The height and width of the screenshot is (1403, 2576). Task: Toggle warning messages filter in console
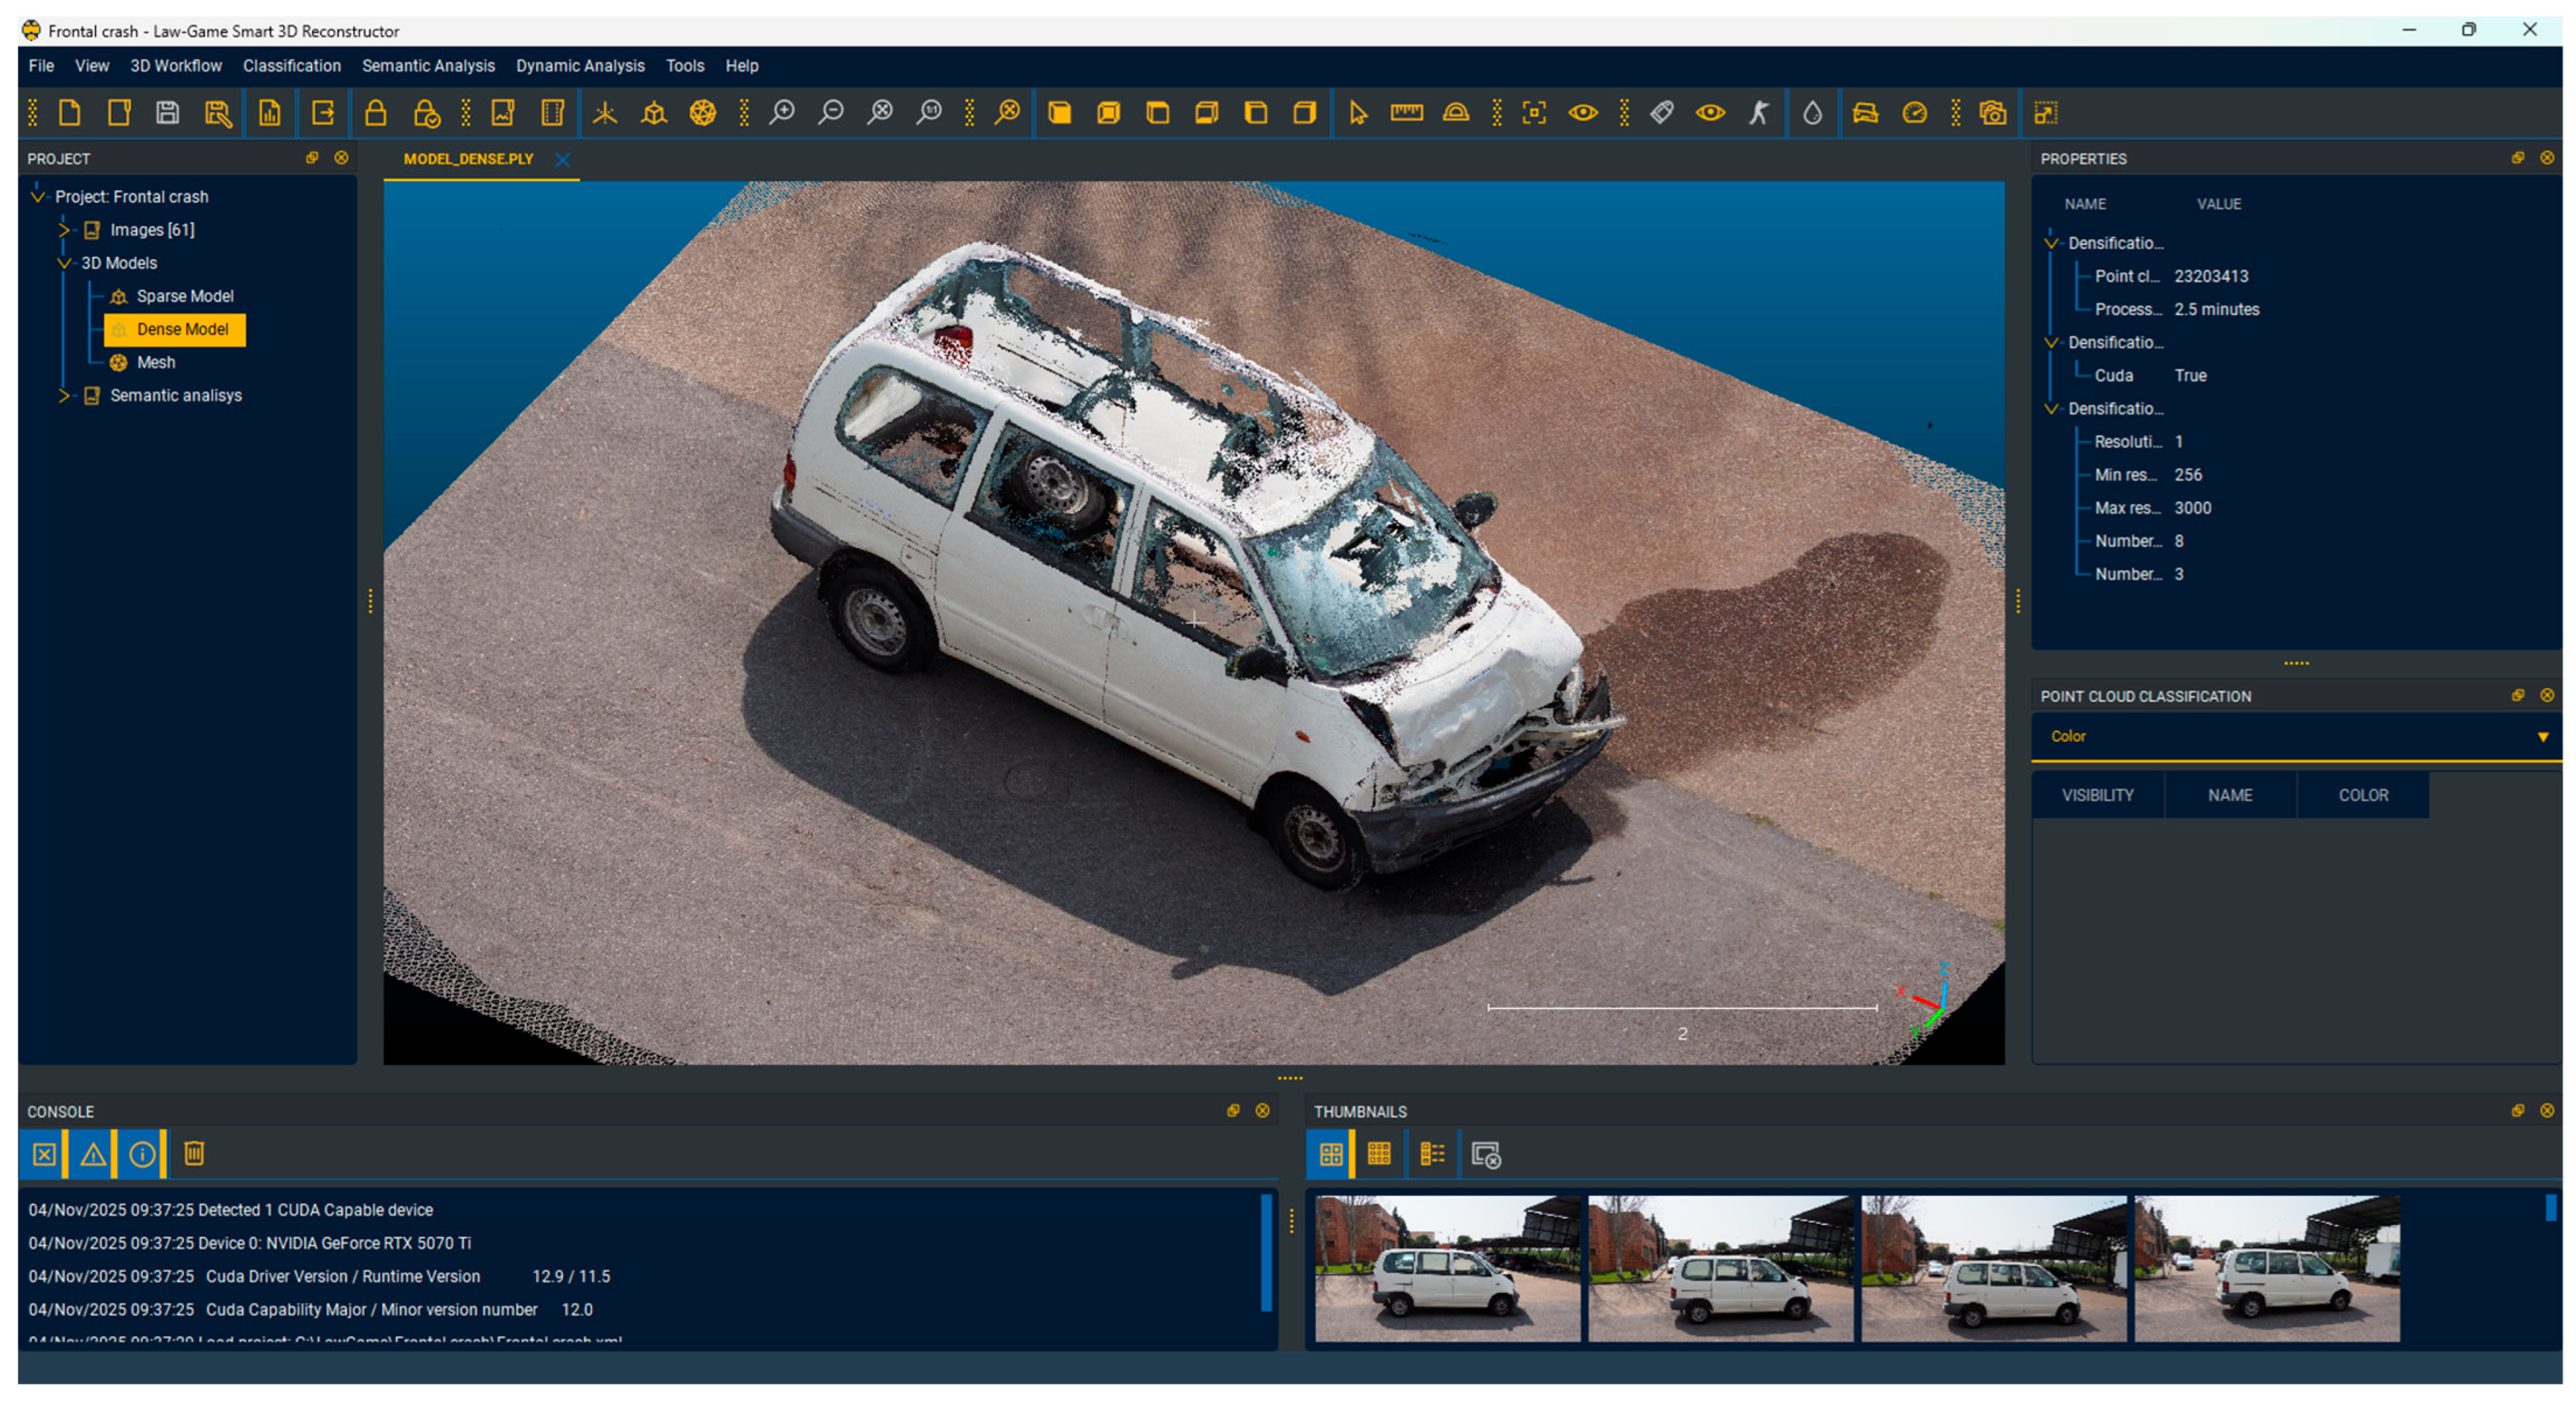click(x=93, y=1154)
